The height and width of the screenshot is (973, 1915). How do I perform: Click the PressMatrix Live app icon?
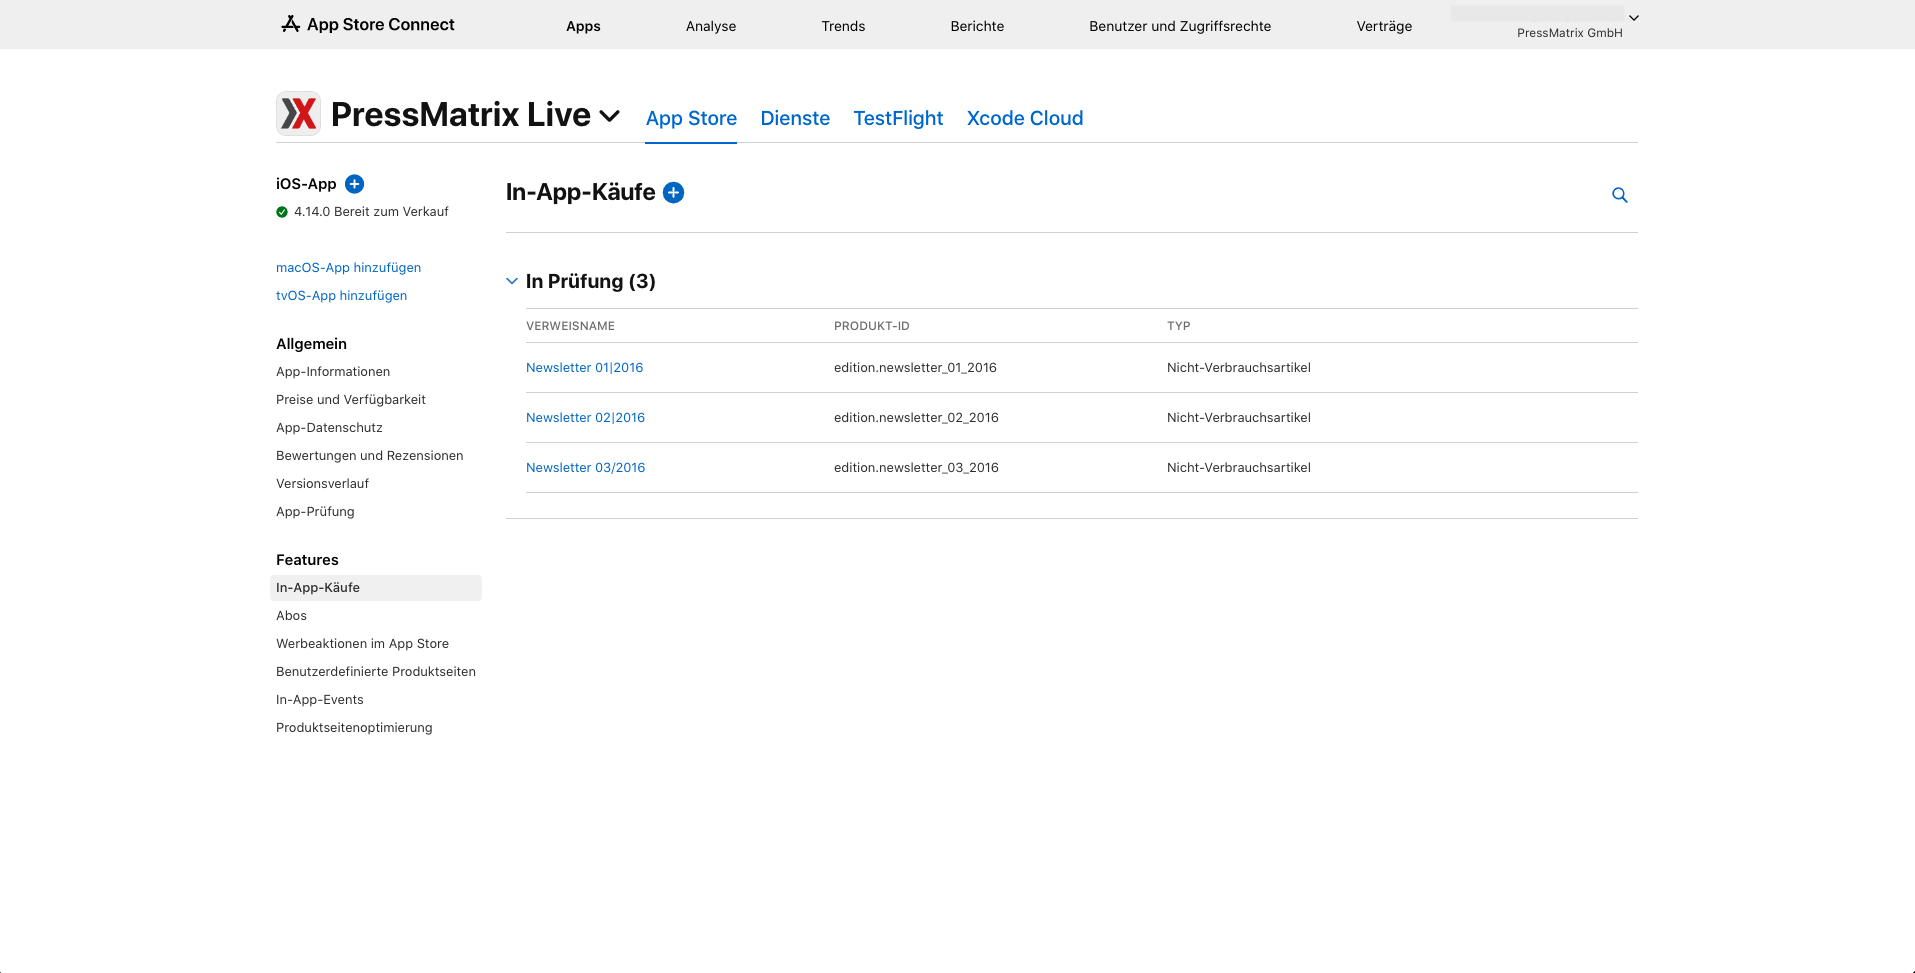[x=298, y=114]
